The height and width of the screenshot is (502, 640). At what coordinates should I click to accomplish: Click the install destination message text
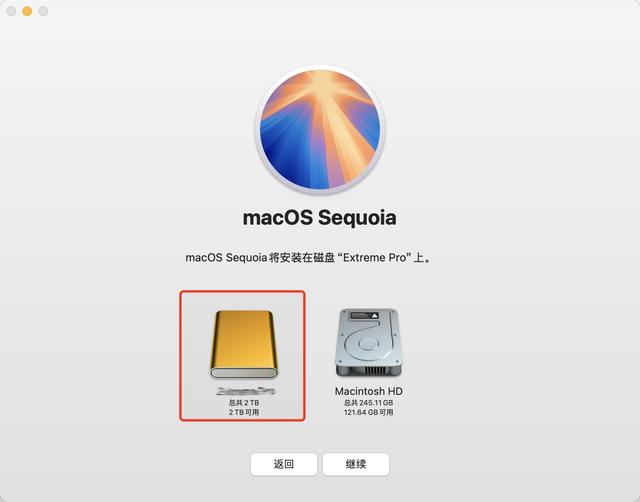point(309,258)
